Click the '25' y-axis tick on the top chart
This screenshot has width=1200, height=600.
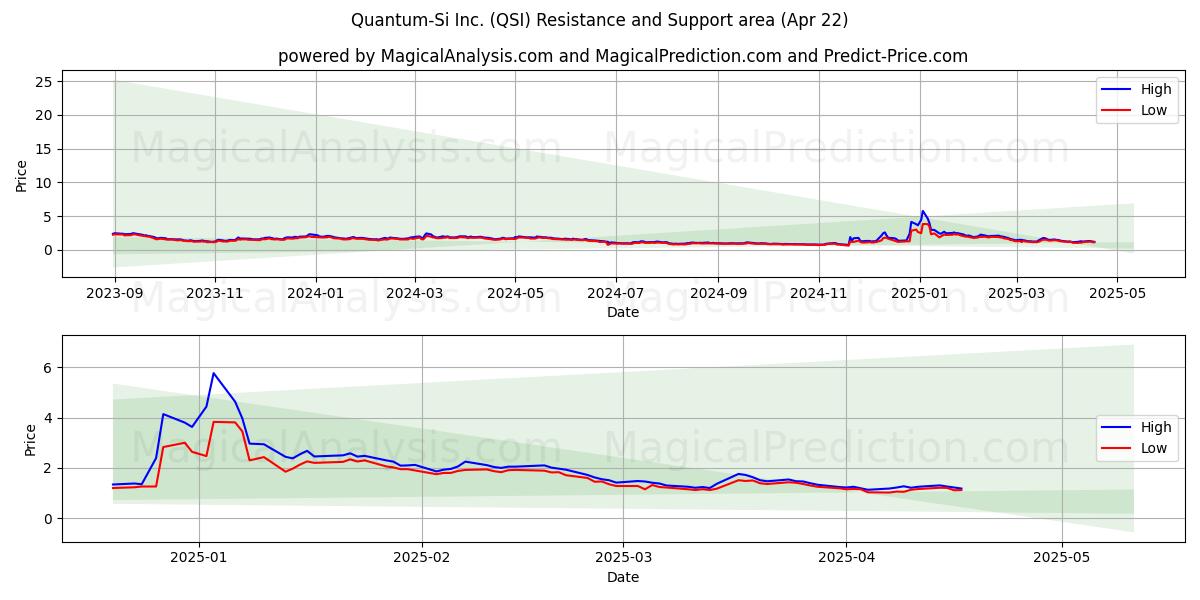[44, 82]
